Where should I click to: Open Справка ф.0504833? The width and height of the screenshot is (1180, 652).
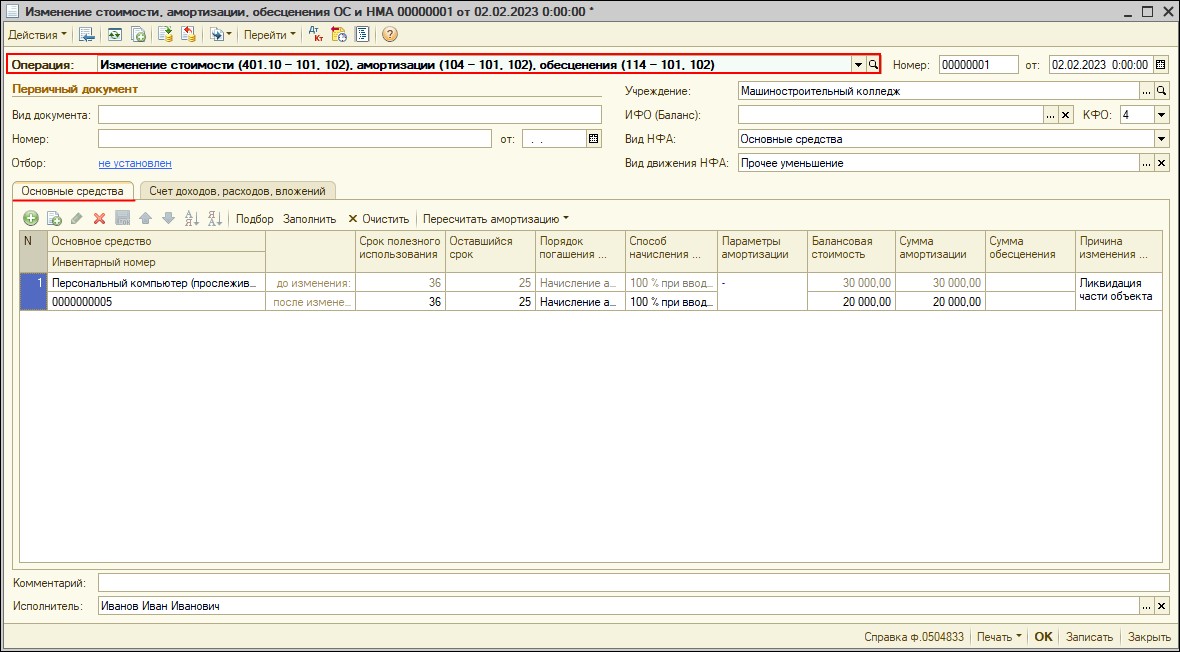(914, 637)
